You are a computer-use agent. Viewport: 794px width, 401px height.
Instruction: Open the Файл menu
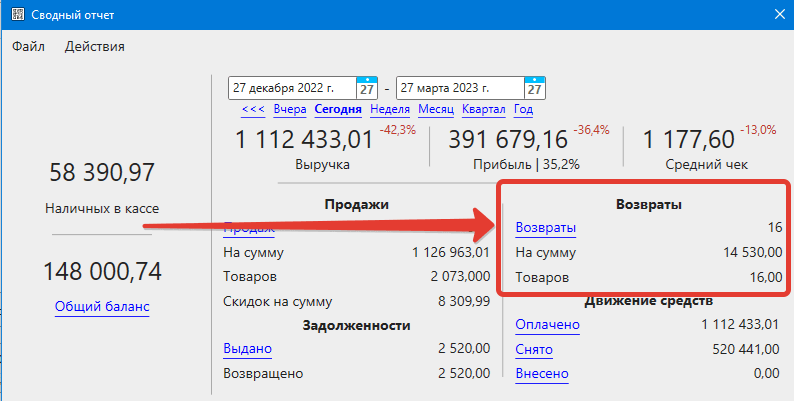29,46
